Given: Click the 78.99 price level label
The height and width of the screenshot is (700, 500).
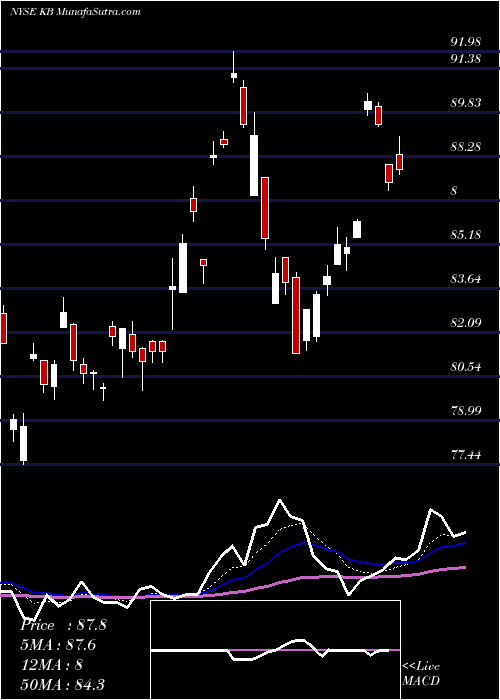Looking at the screenshot, I should [x=466, y=410].
